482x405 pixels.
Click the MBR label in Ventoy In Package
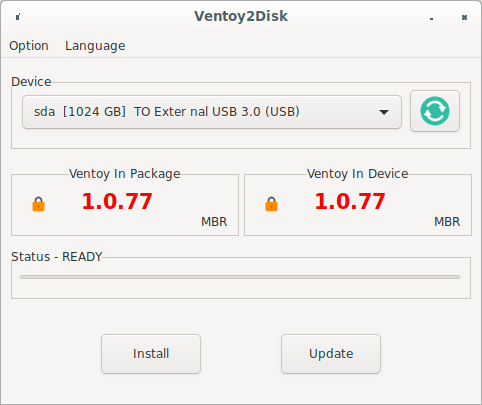pos(214,222)
